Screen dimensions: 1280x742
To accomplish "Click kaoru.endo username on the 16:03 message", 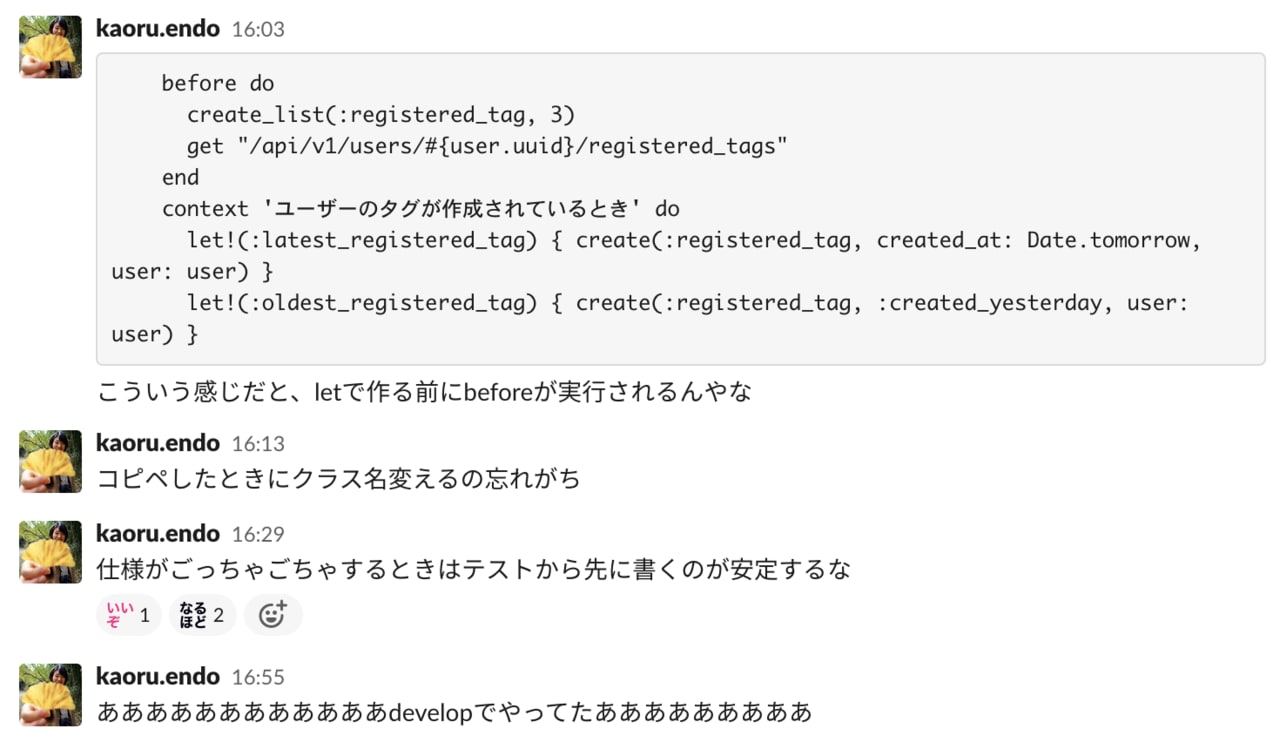I will click(x=157, y=29).
